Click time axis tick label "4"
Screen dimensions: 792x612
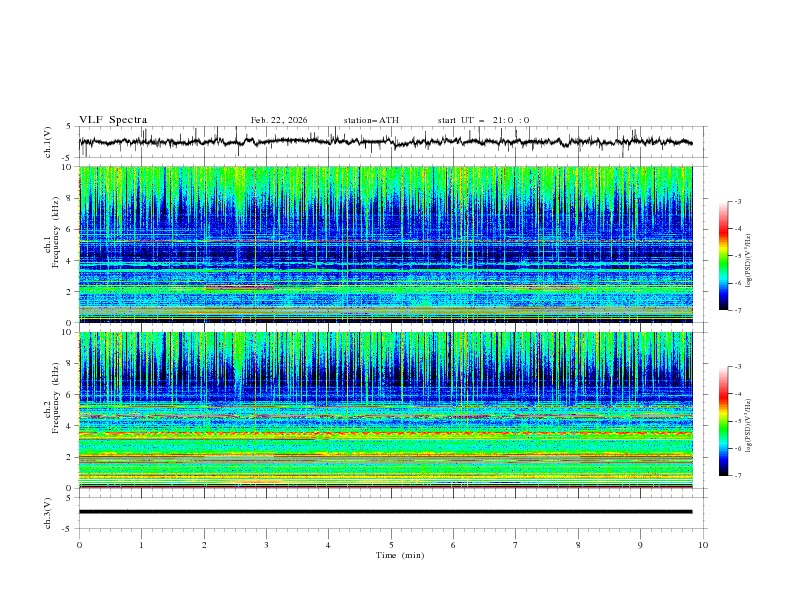coord(328,545)
